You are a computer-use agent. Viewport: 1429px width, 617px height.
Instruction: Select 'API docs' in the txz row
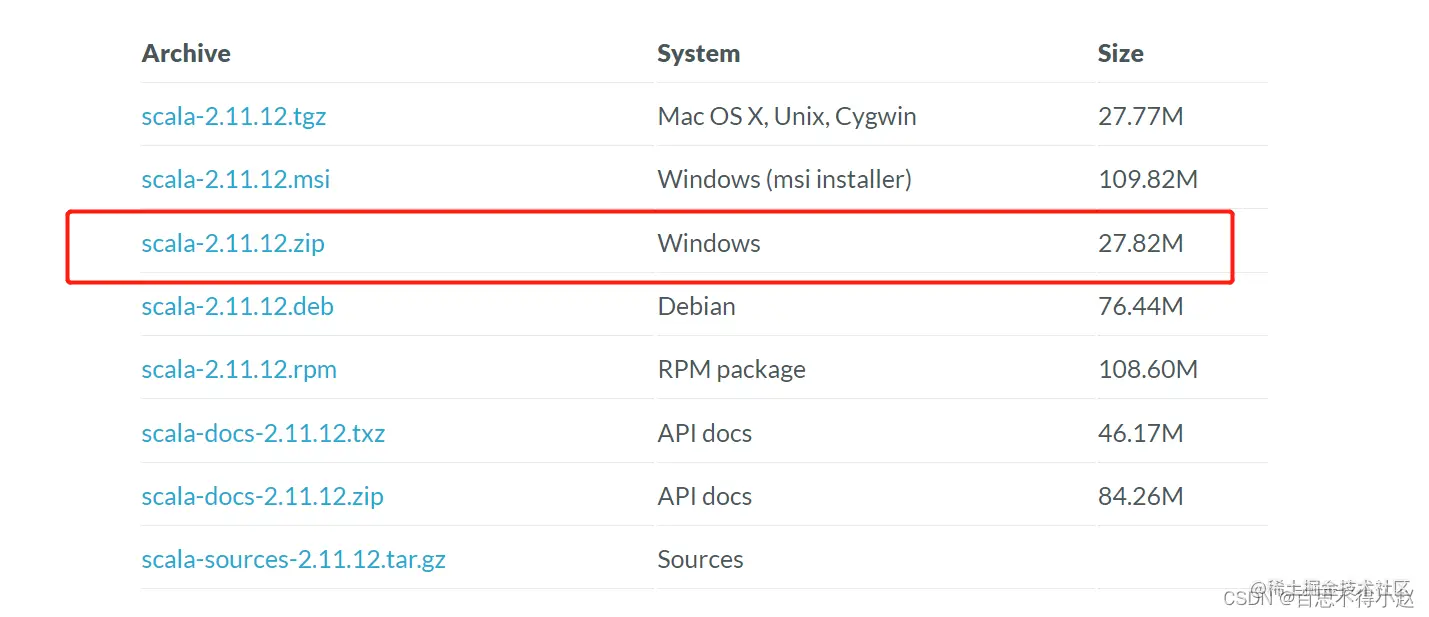pyautogui.click(x=705, y=433)
